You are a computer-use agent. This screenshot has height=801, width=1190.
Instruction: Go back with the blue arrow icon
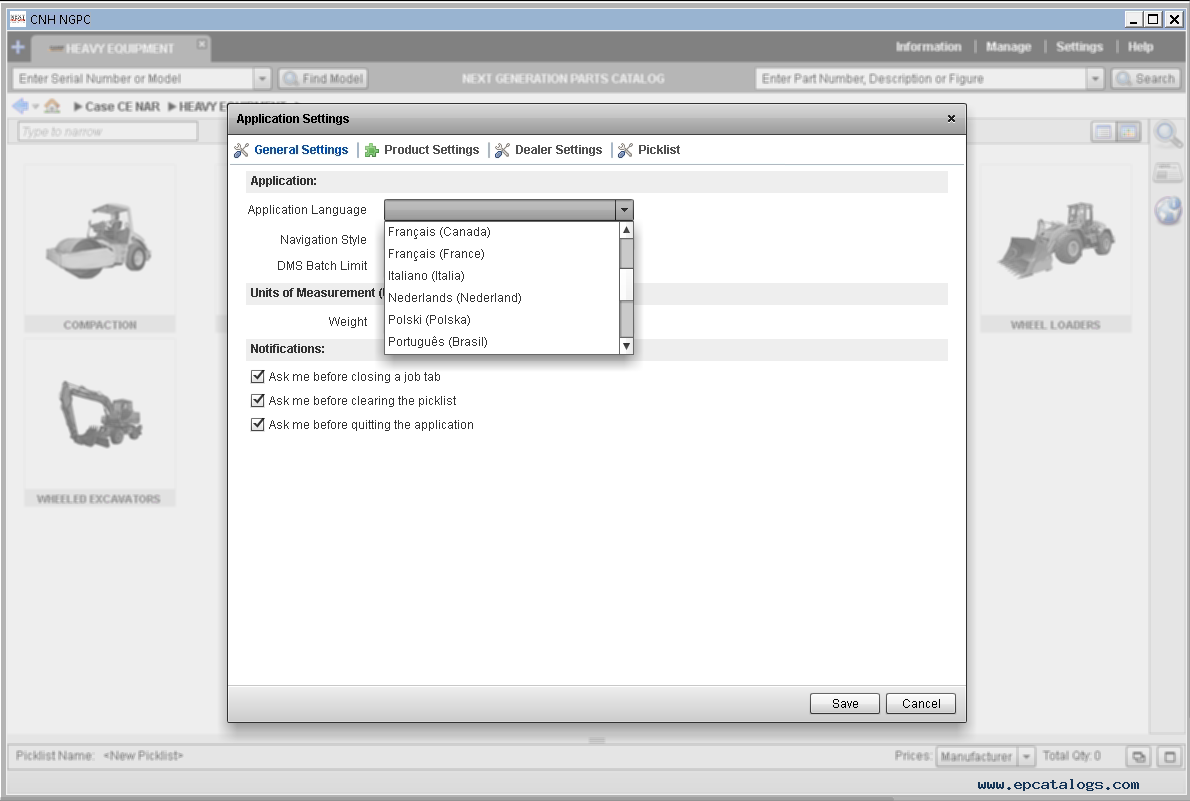coord(20,106)
